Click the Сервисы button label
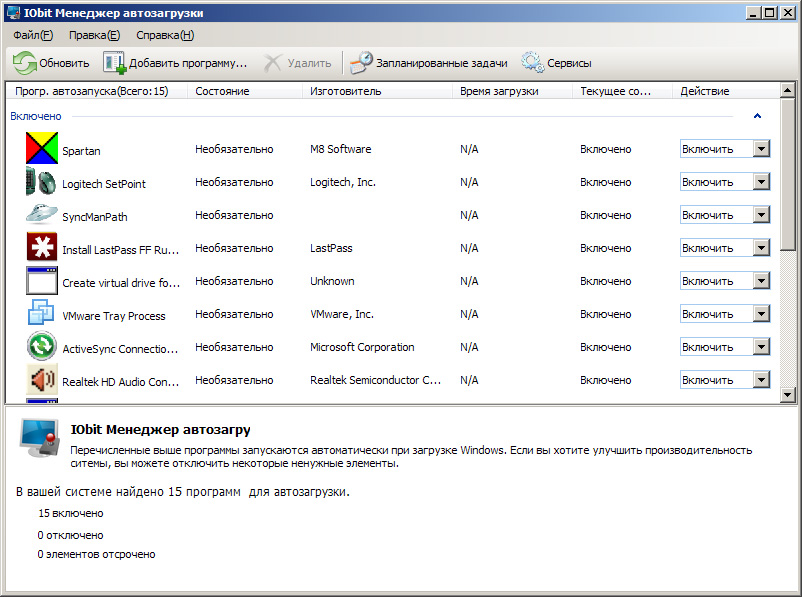802x597 pixels. 569,63
